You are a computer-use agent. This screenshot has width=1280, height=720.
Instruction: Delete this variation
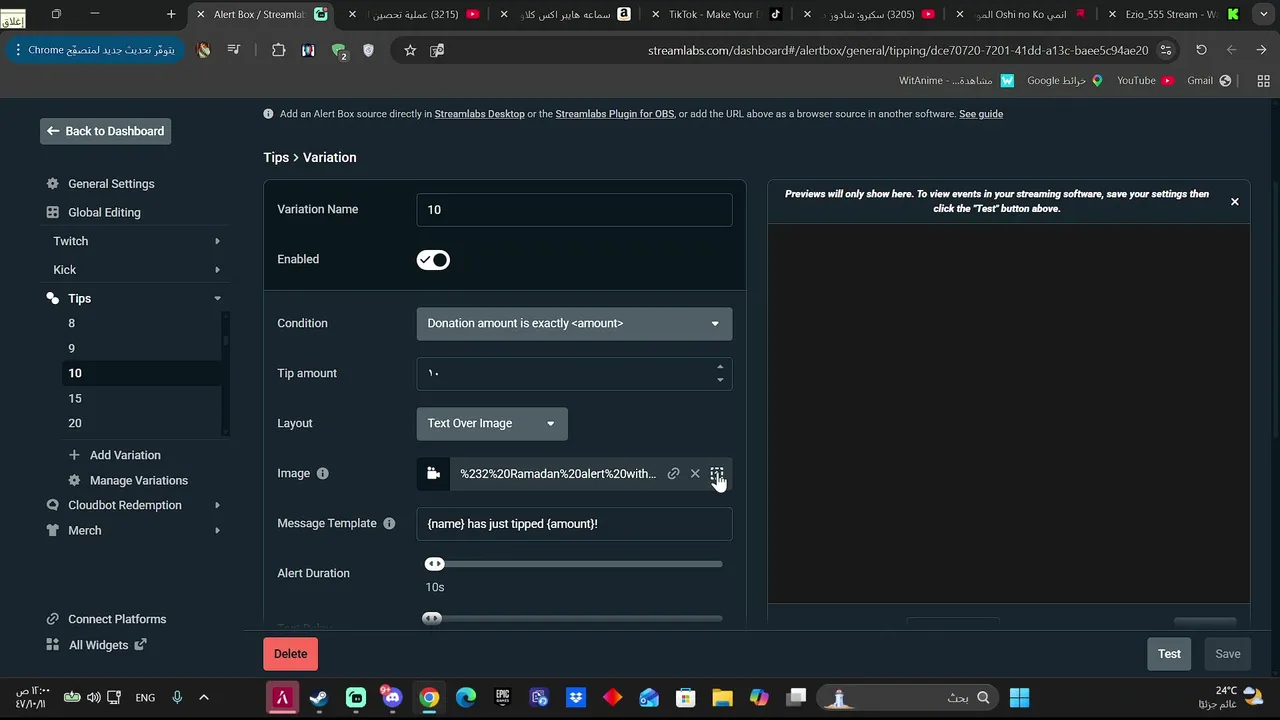point(290,654)
